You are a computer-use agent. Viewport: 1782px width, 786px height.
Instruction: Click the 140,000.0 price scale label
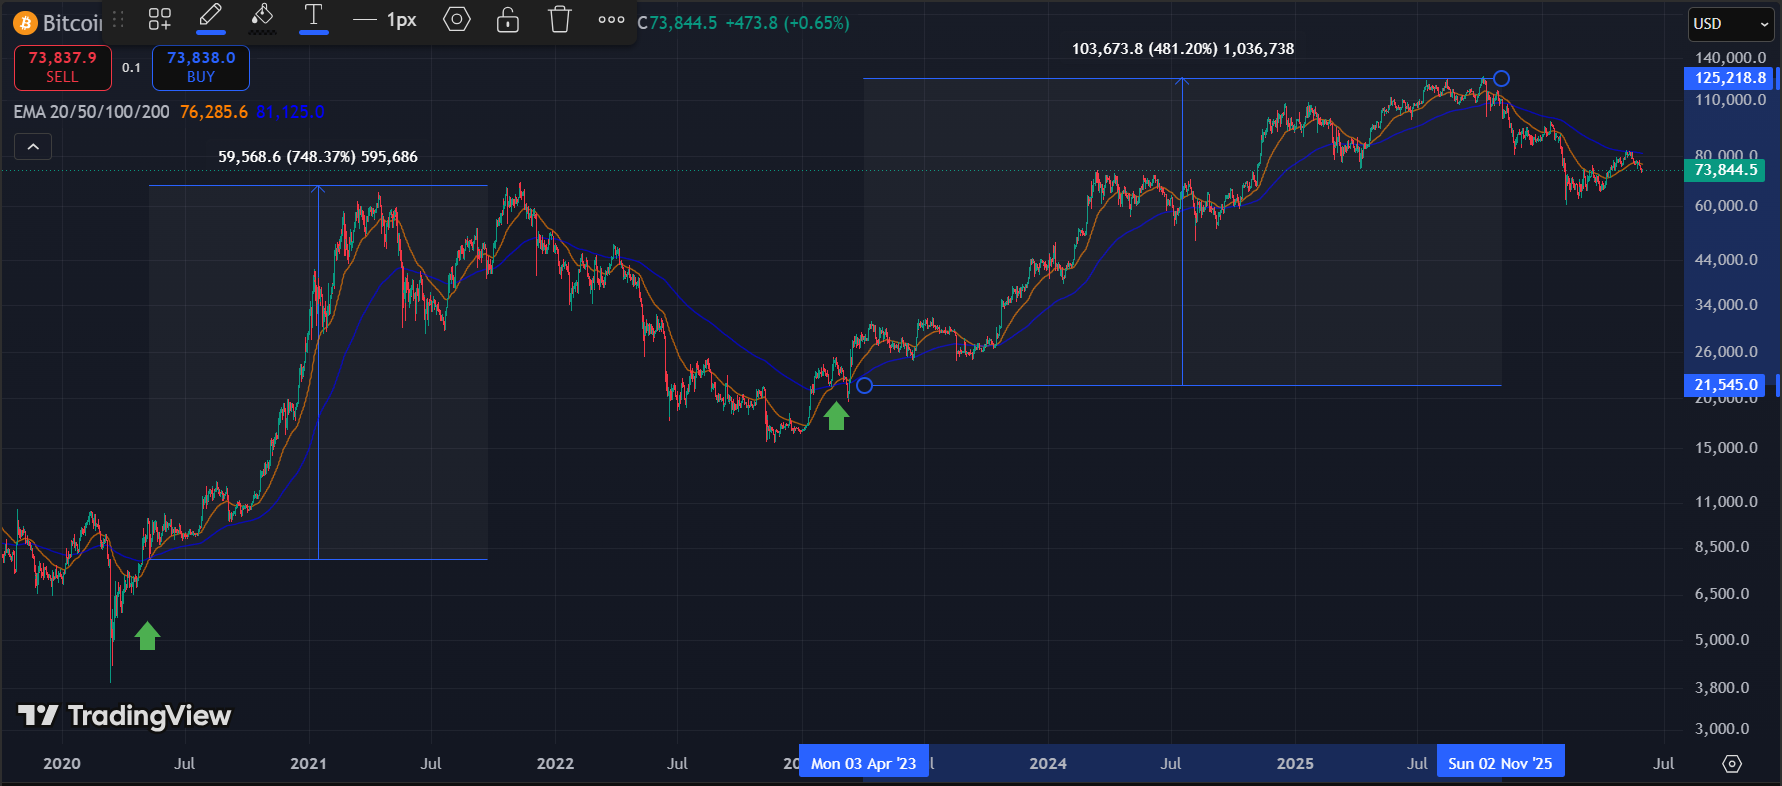coord(1730,58)
